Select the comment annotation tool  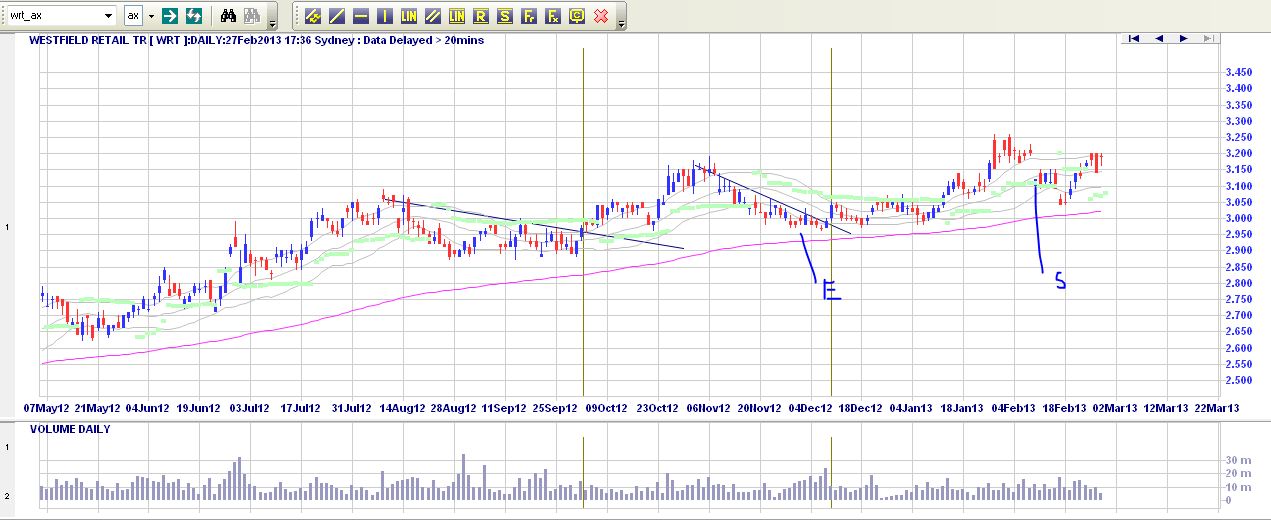pos(577,16)
